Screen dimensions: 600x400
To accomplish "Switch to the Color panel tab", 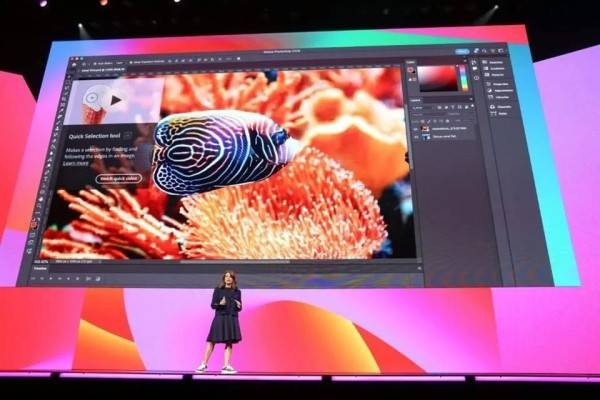I will point(411,62).
